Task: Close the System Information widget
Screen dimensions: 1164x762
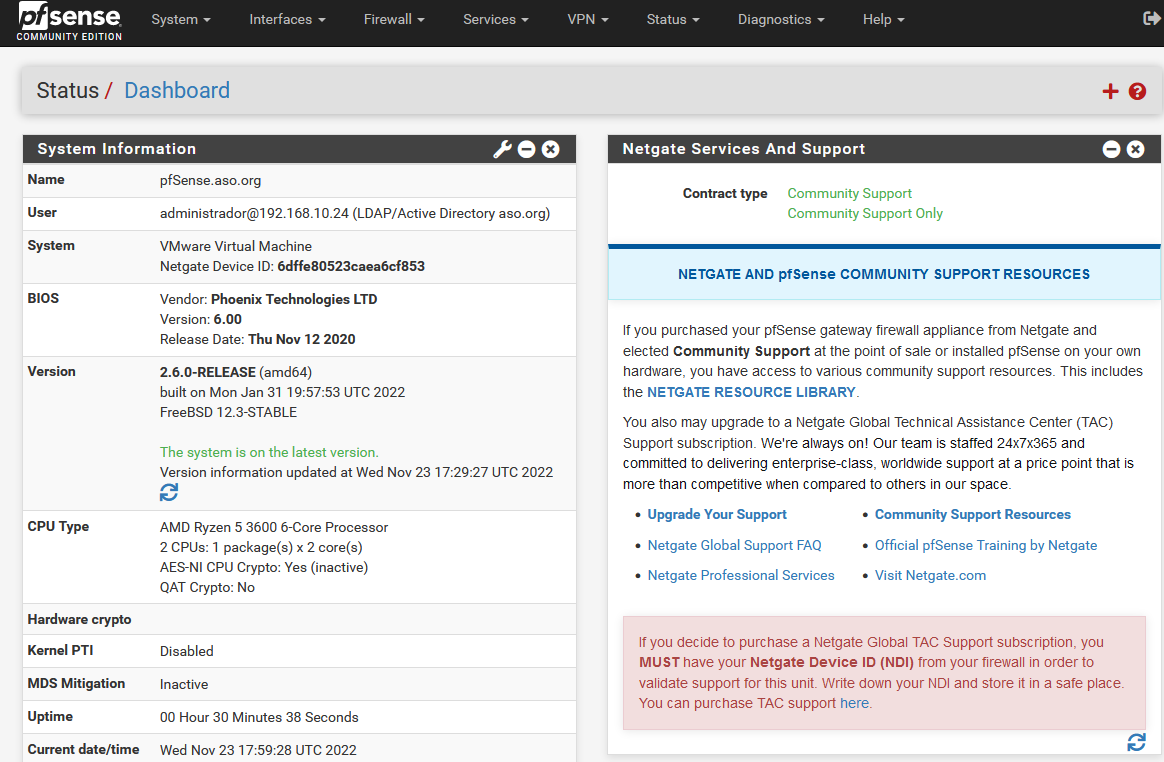Action: tap(551, 149)
